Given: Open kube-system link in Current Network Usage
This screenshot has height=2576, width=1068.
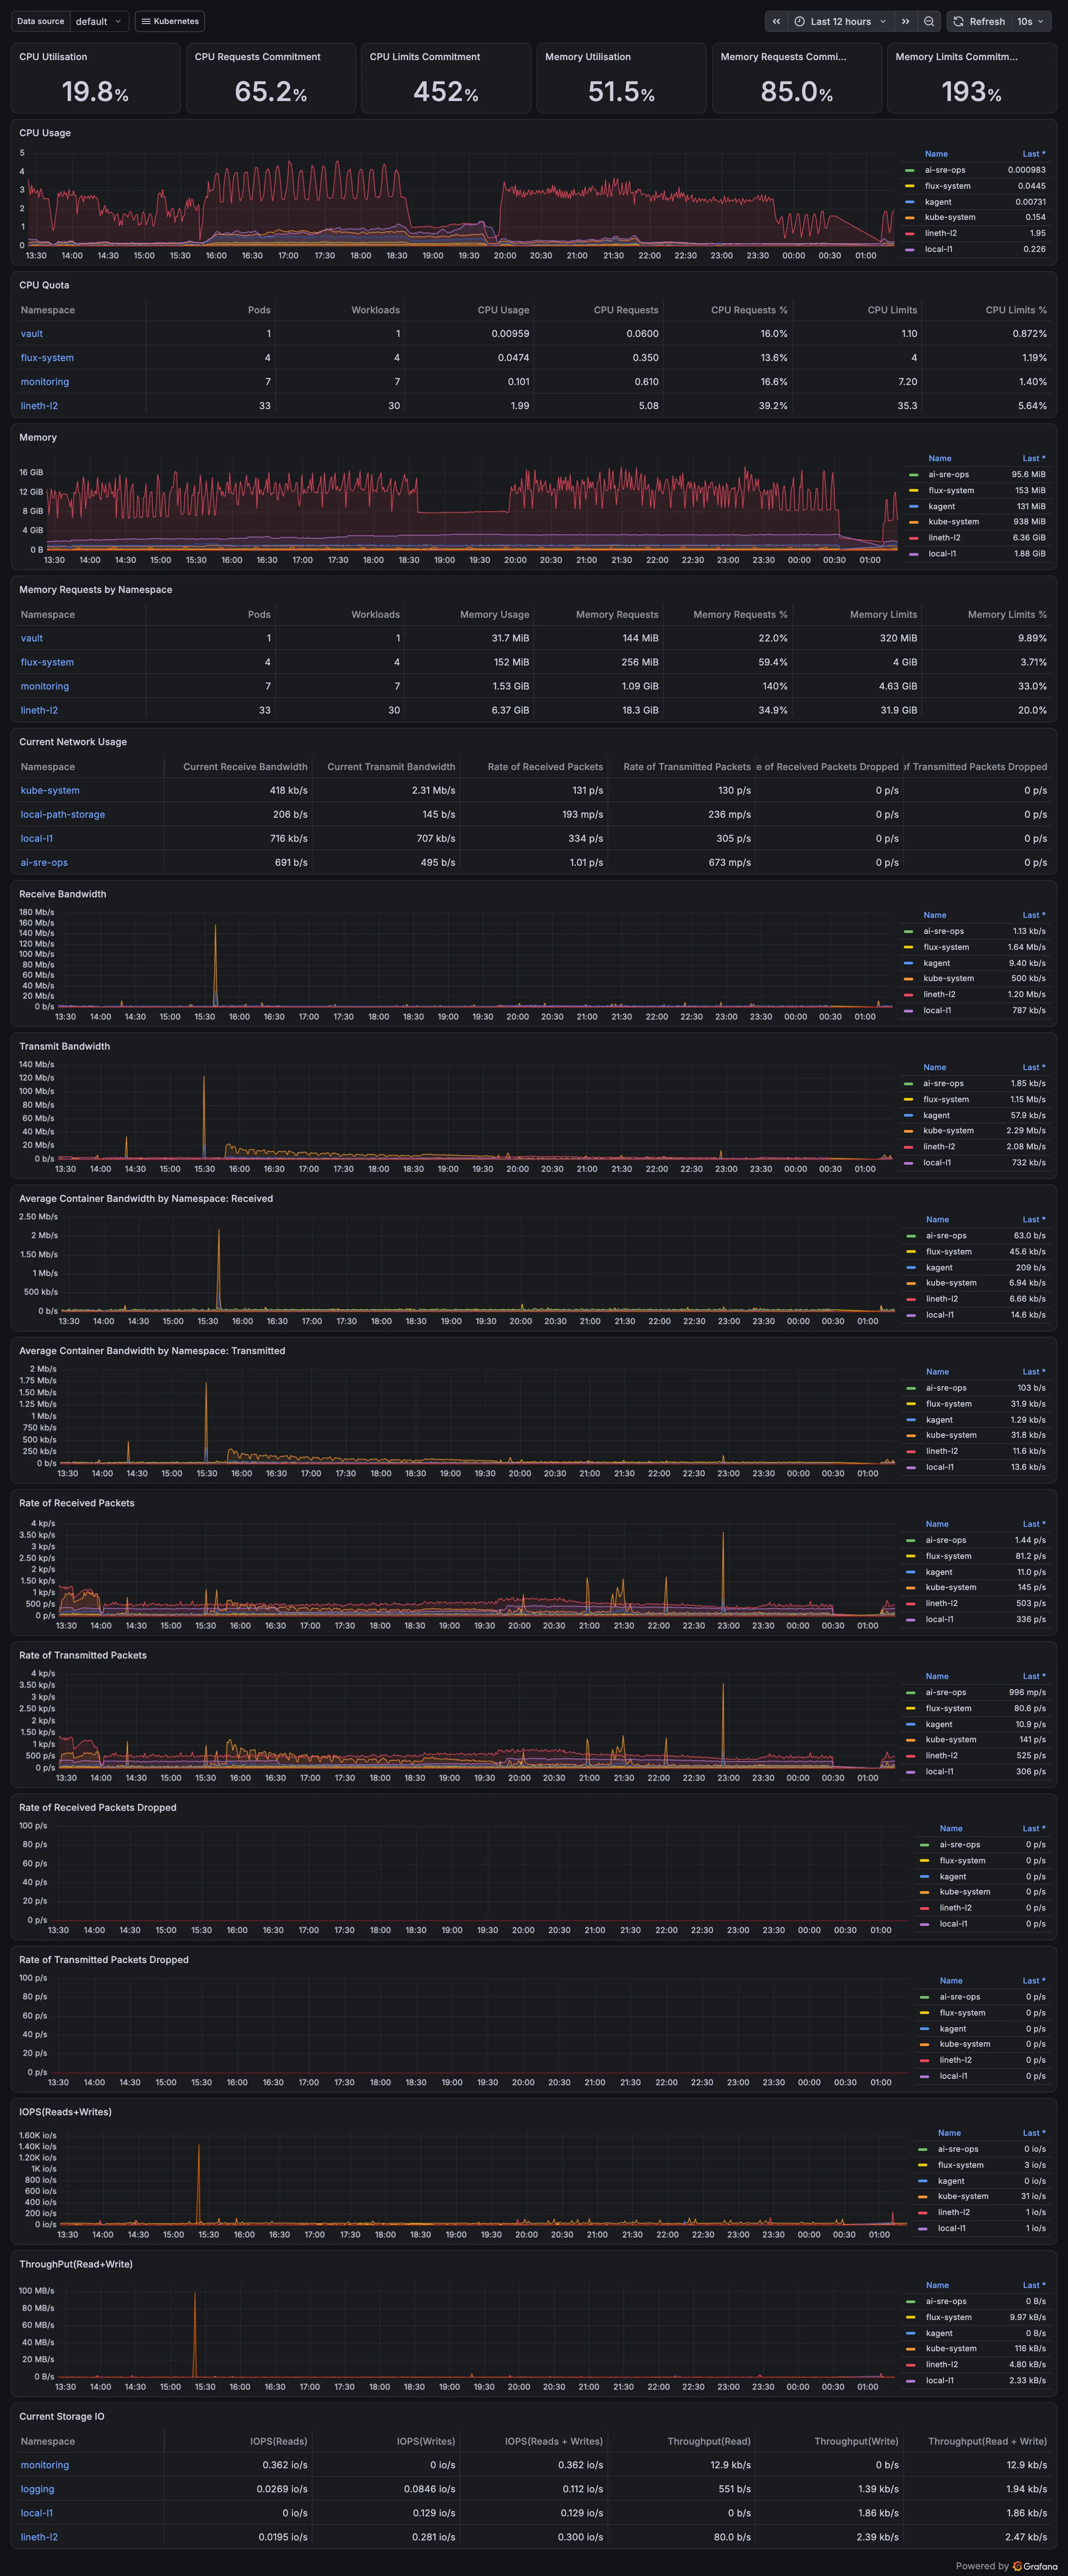Looking at the screenshot, I should coord(50,790).
